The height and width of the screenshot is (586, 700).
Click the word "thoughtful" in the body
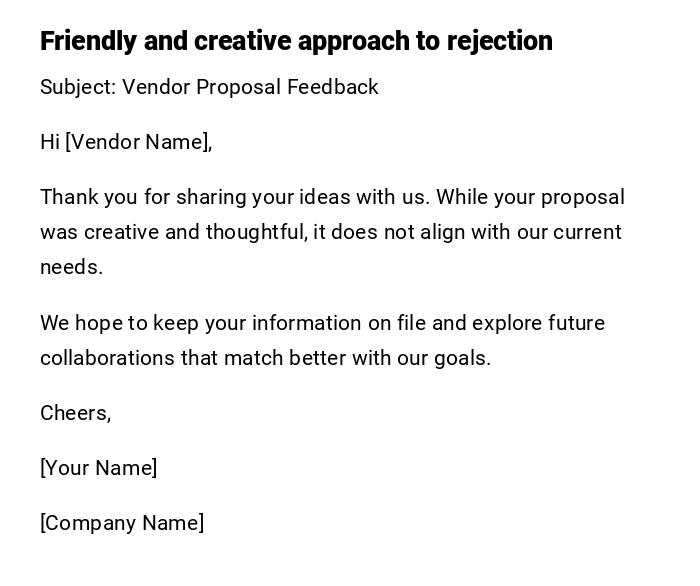255,232
